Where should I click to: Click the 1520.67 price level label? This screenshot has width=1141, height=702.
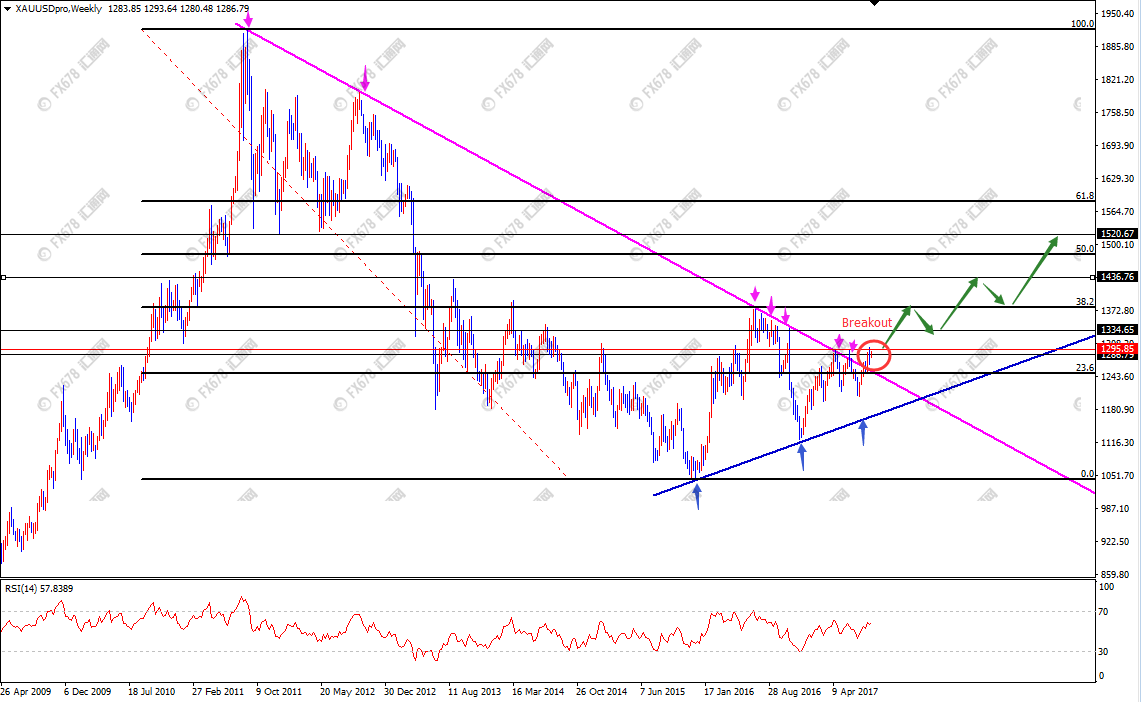point(1118,234)
